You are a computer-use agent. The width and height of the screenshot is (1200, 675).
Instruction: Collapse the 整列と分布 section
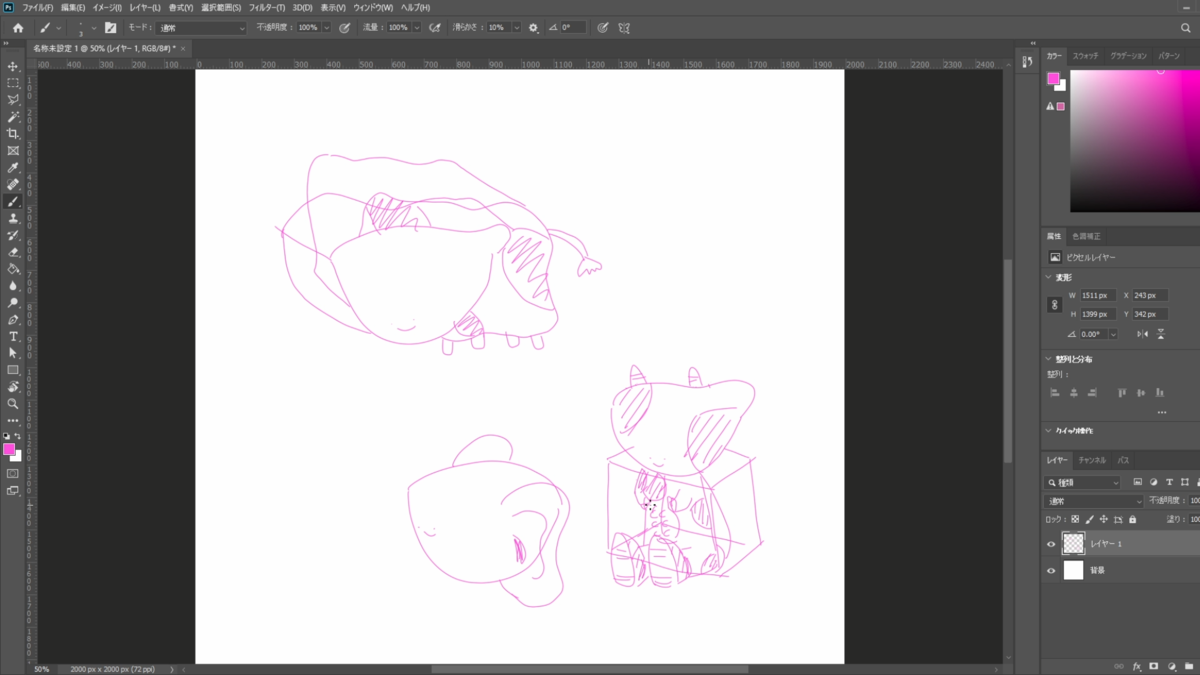coord(1048,359)
